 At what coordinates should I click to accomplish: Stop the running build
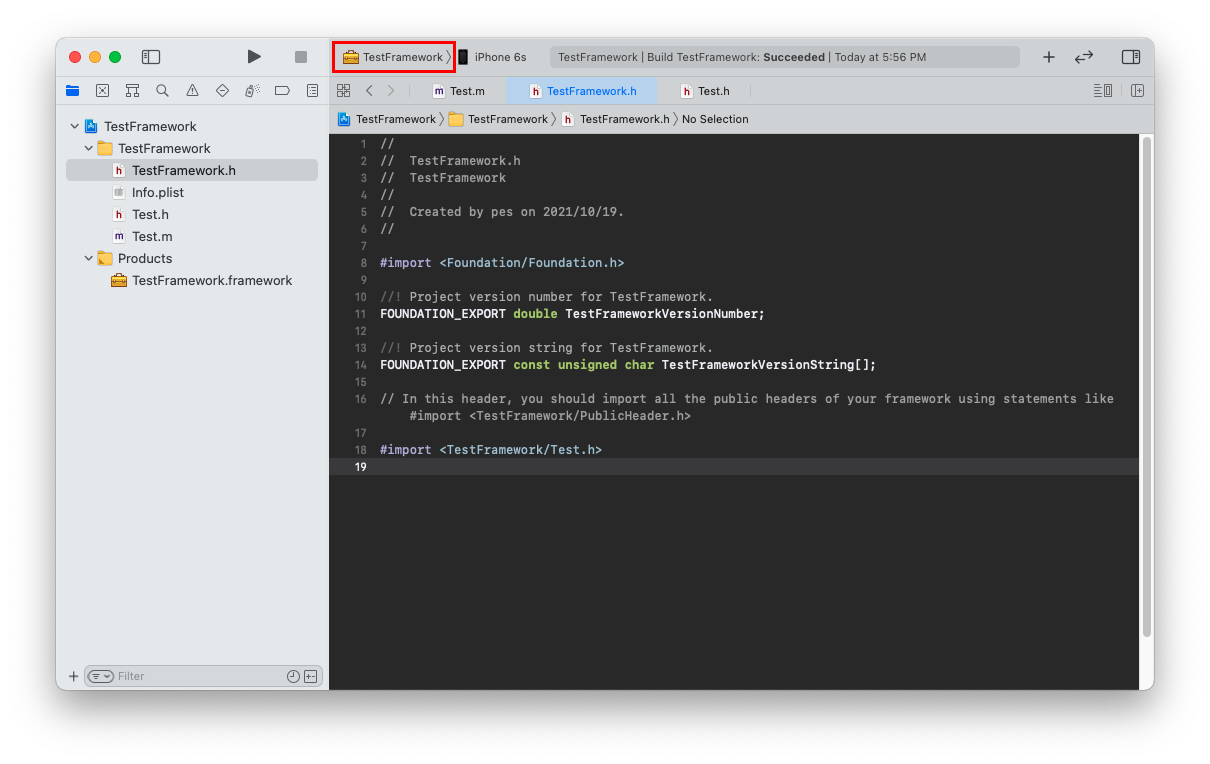[x=301, y=57]
